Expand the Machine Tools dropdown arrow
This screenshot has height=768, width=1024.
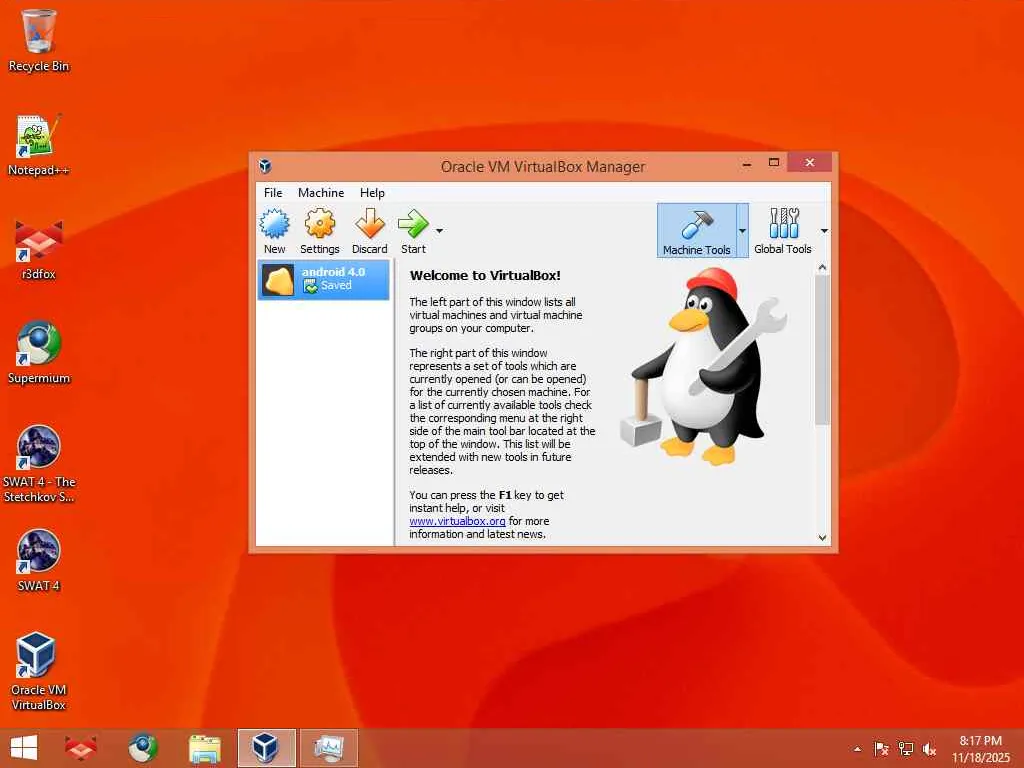tap(743, 231)
